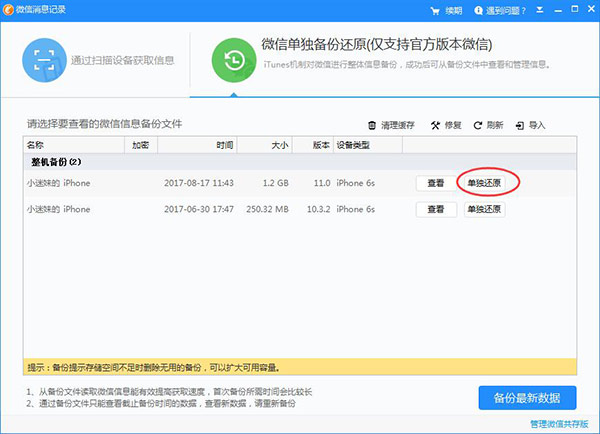Select the backup dated 2017-08-17 11:43
600x434 pixels.
[300, 183]
